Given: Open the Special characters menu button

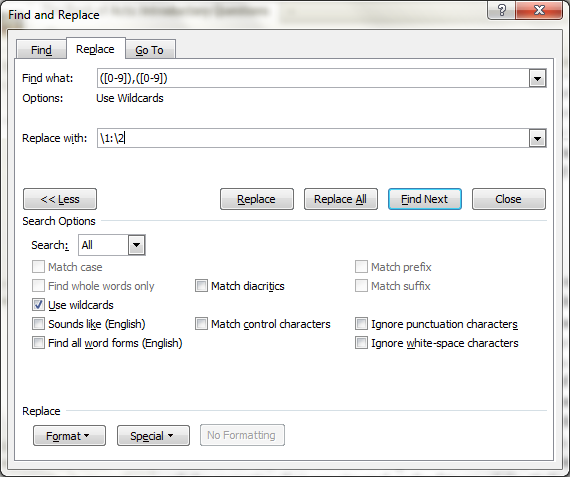Looking at the screenshot, I should click(x=153, y=435).
